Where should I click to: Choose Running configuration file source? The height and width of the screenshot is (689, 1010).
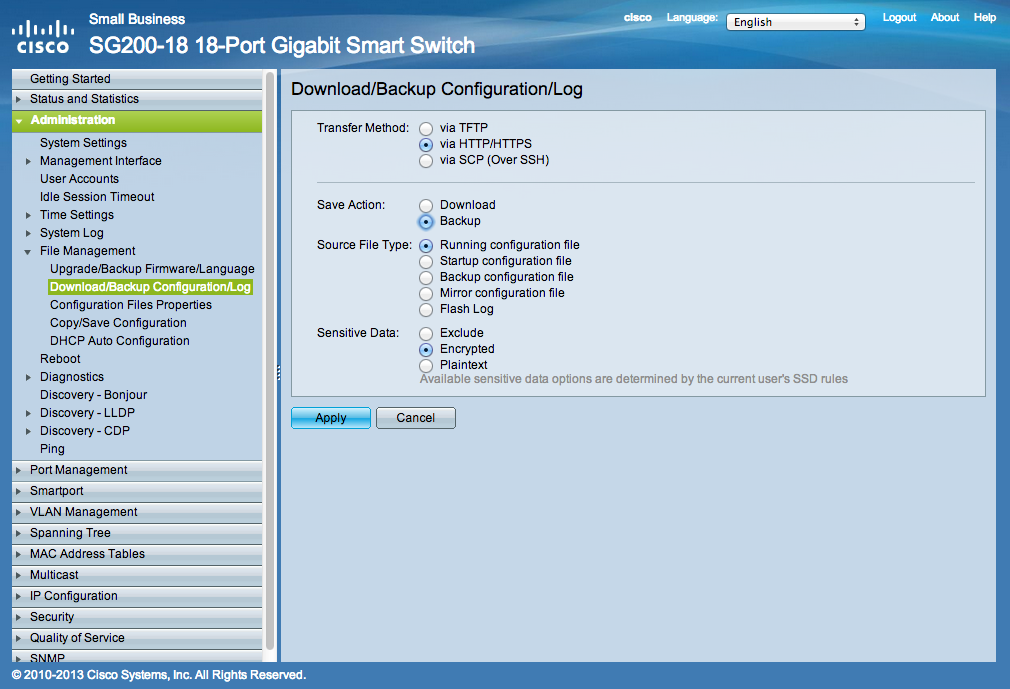click(426, 245)
